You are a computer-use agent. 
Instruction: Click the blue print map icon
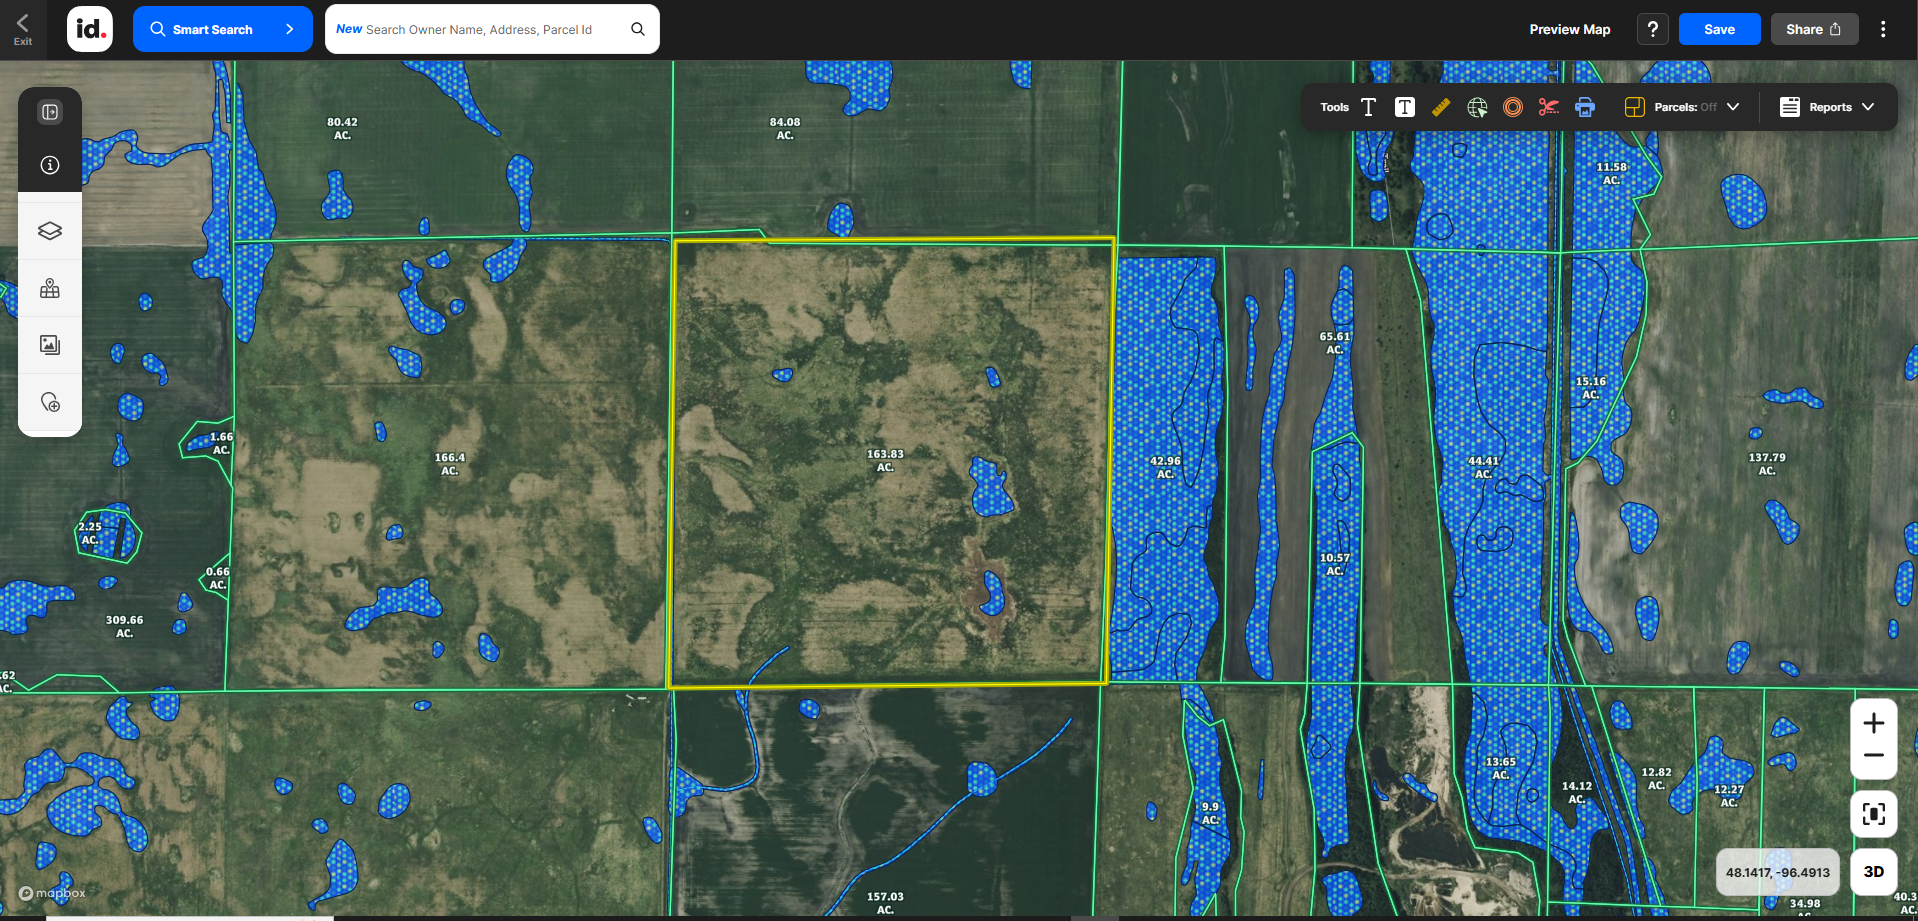tap(1585, 107)
